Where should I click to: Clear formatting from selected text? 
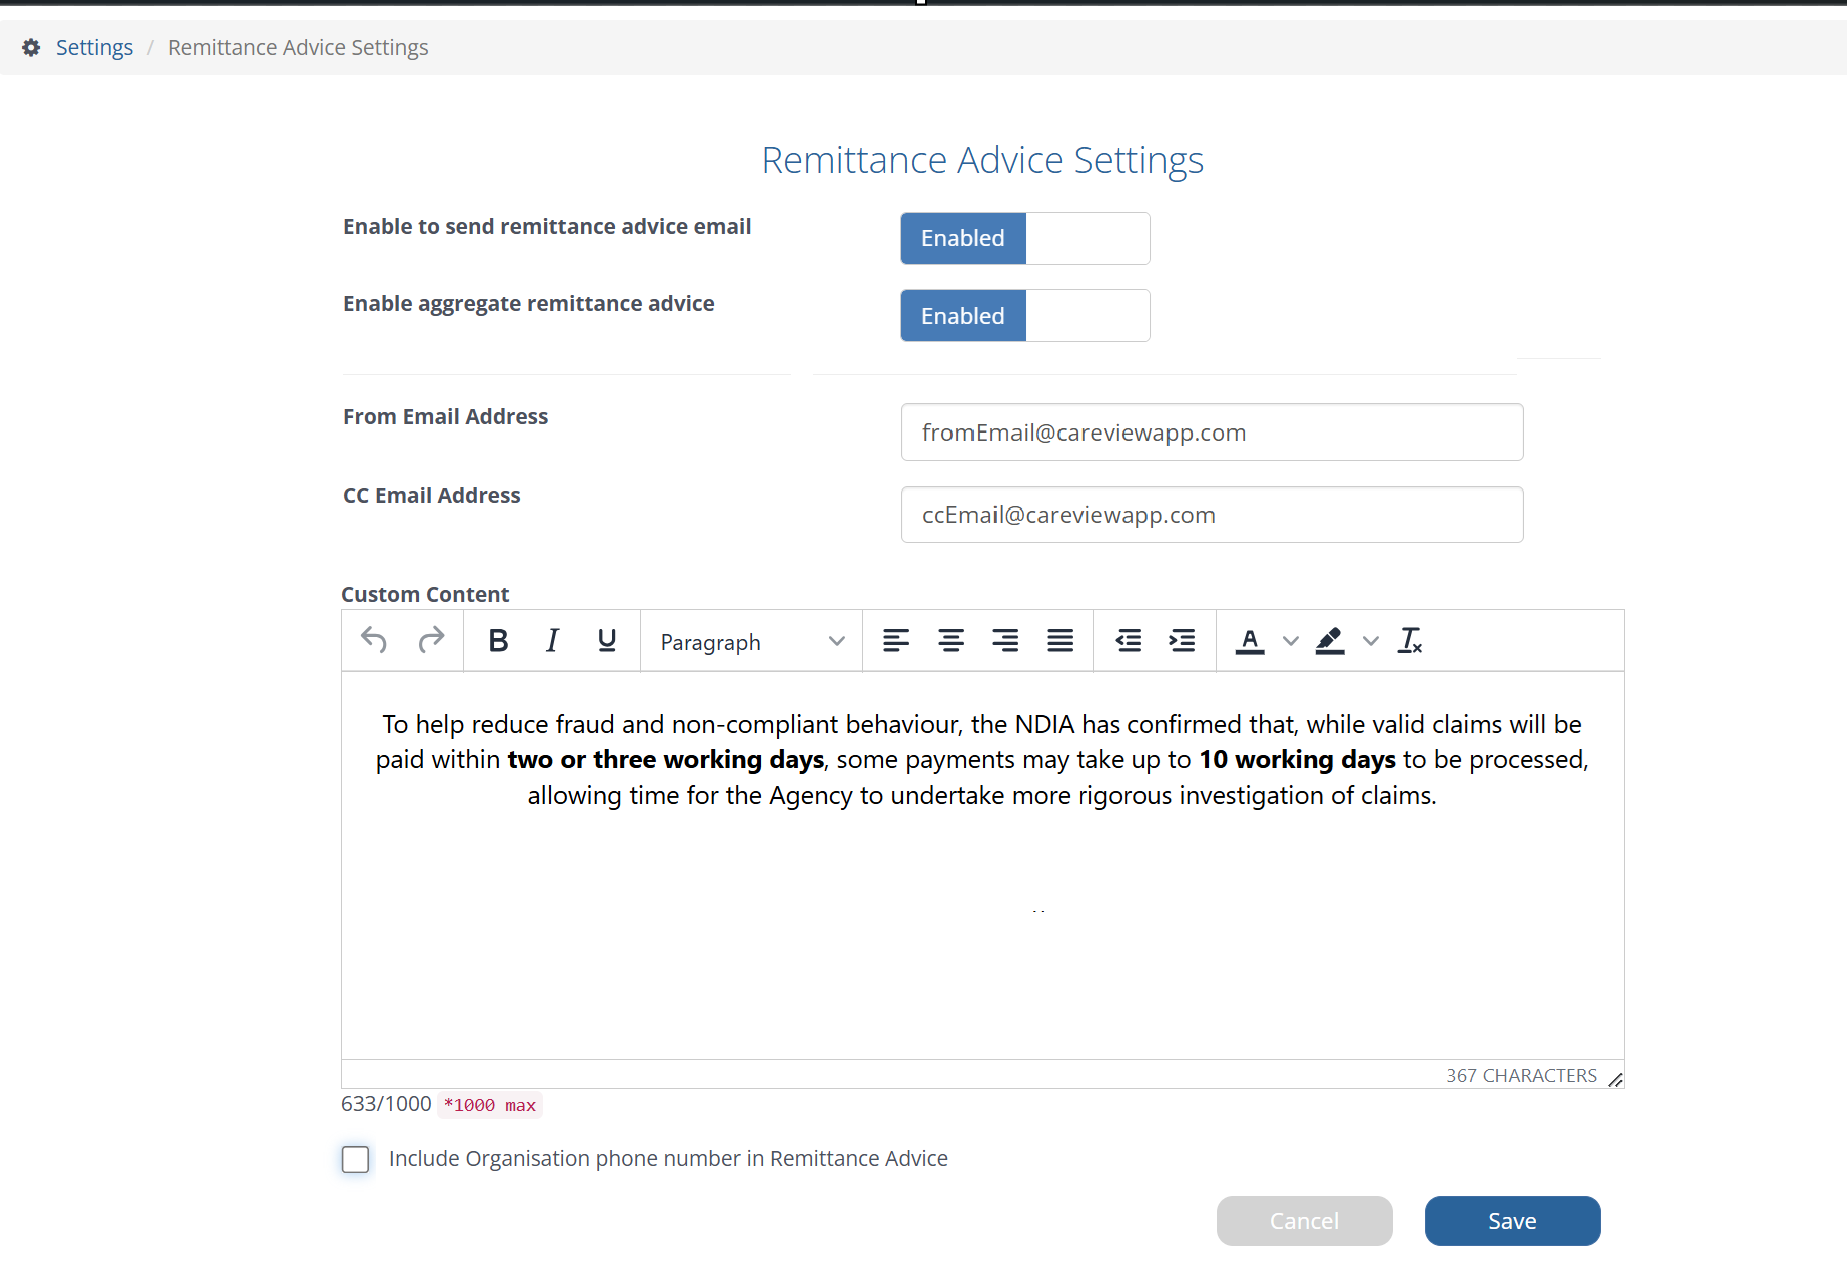pyautogui.click(x=1410, y=640)
